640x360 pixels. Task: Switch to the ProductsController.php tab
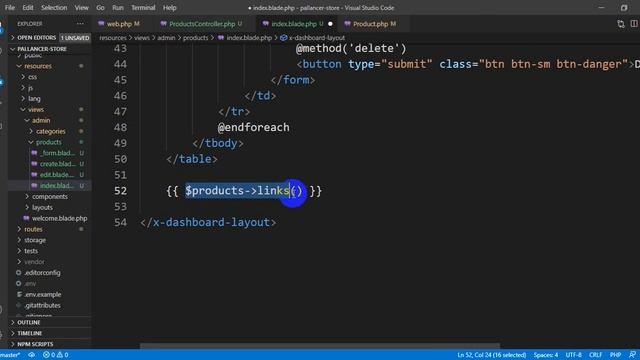click(x=202, y=24)
